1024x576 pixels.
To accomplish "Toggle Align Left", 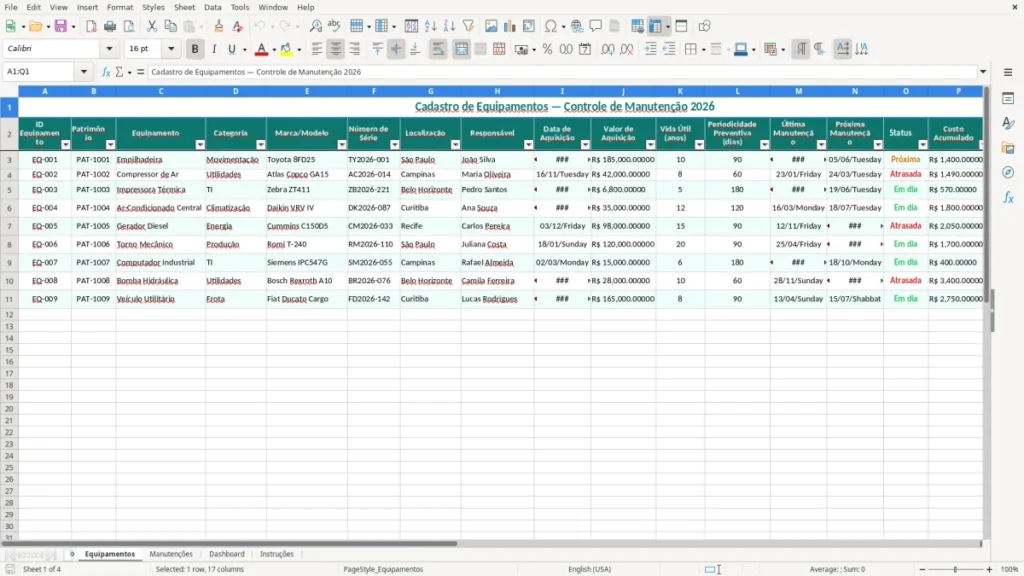I will (317, 49).
